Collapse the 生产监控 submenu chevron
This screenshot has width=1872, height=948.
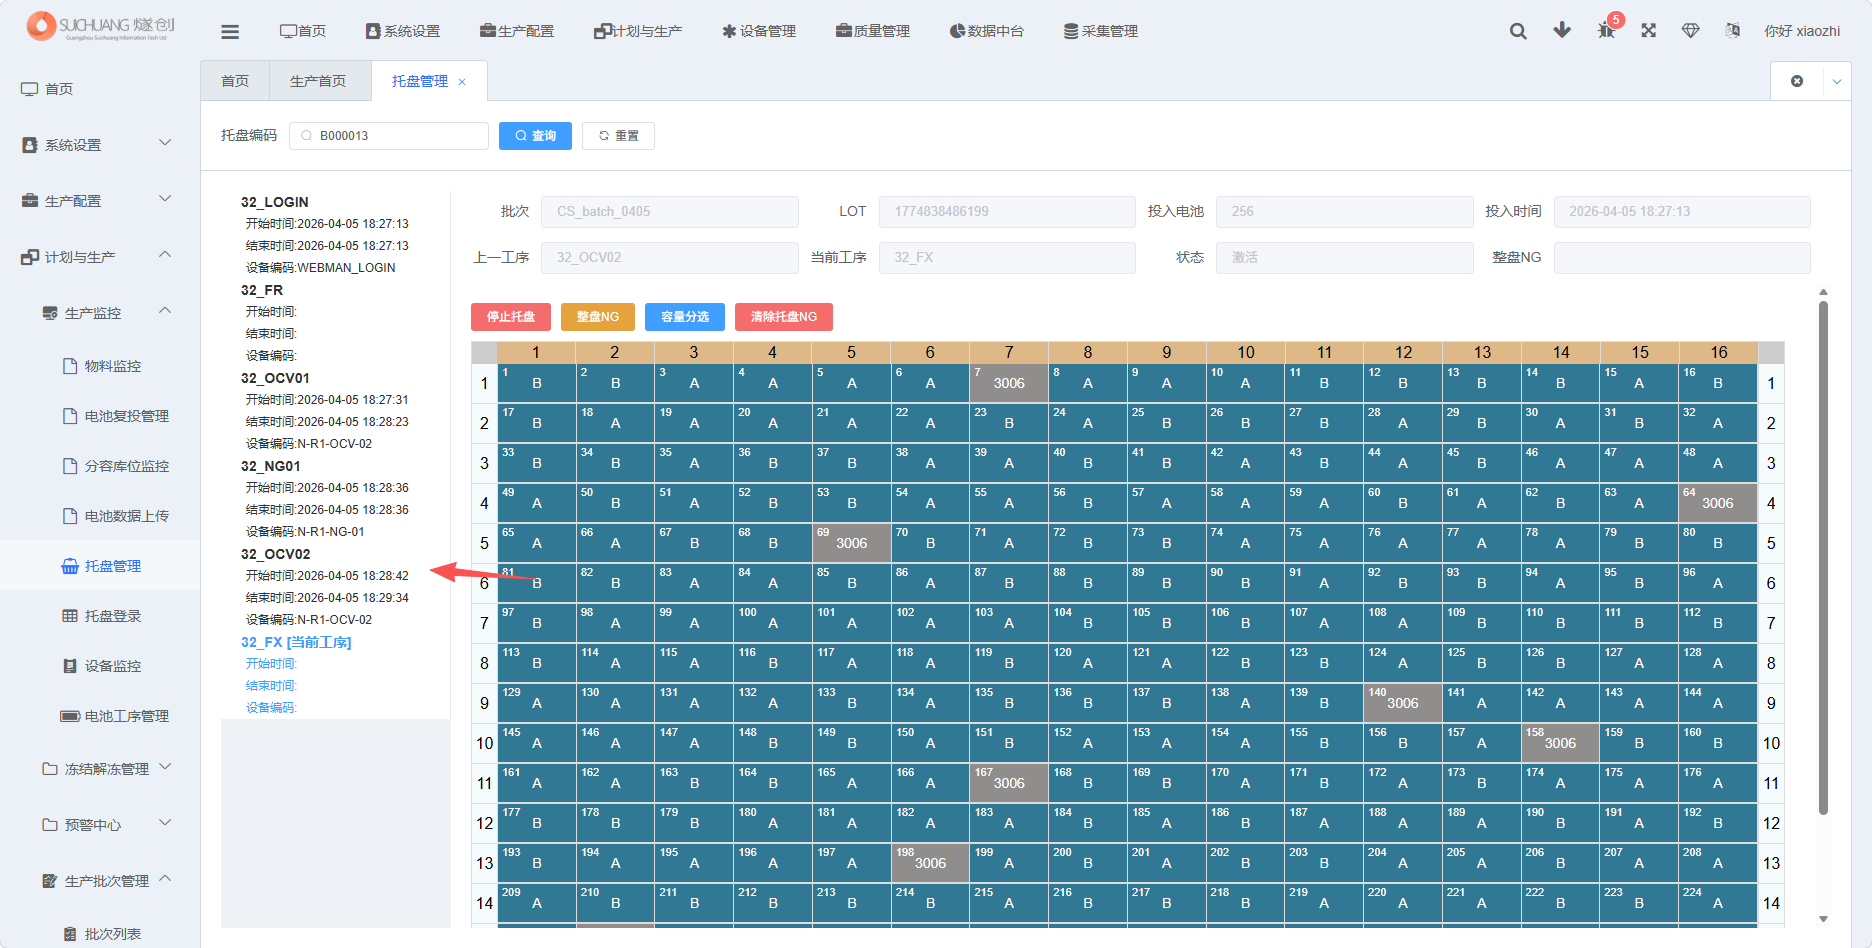click(x=165, y=311)
